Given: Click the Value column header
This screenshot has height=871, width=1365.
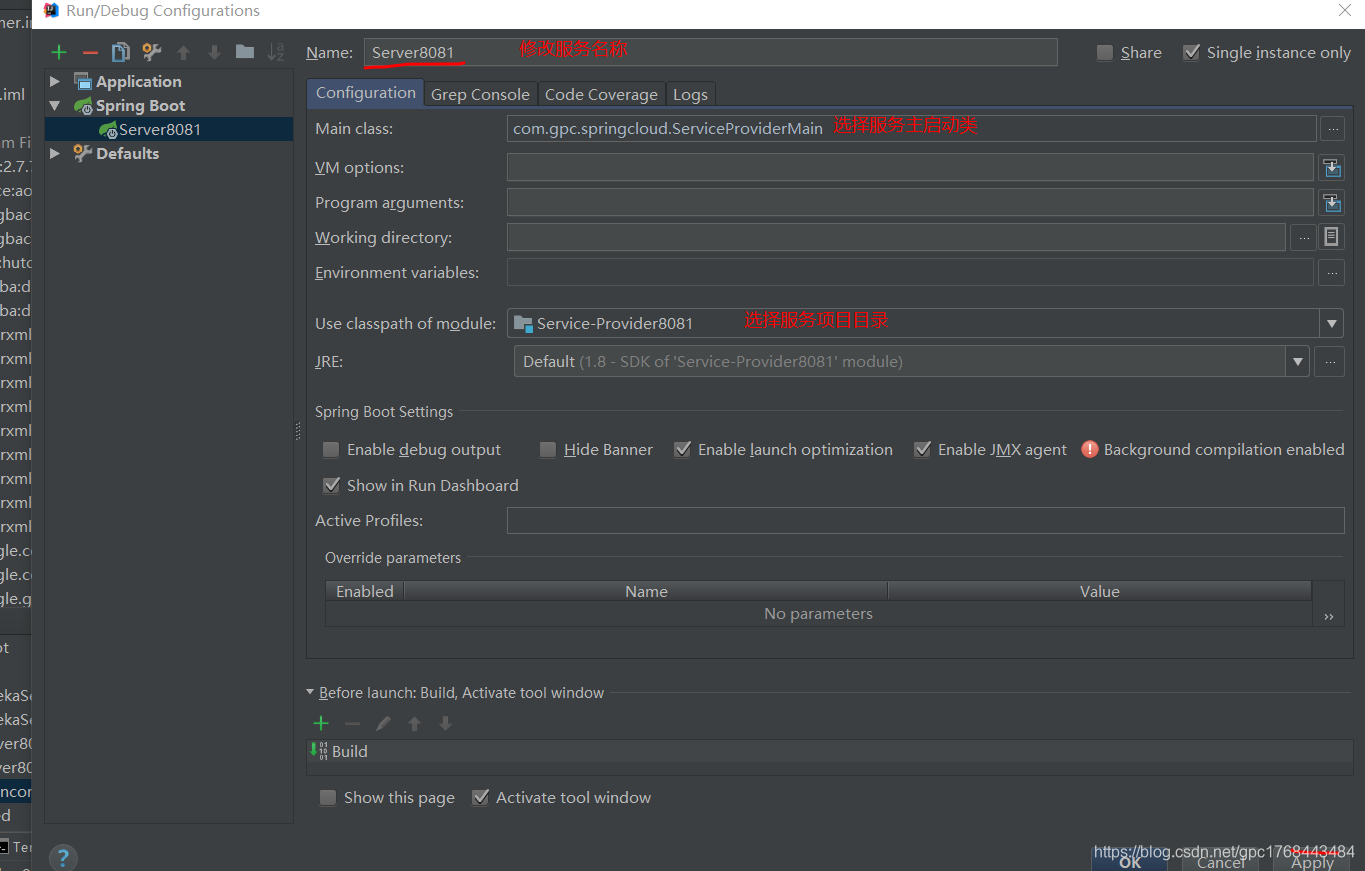Looking at the screenshot, I should (1099, 591).
